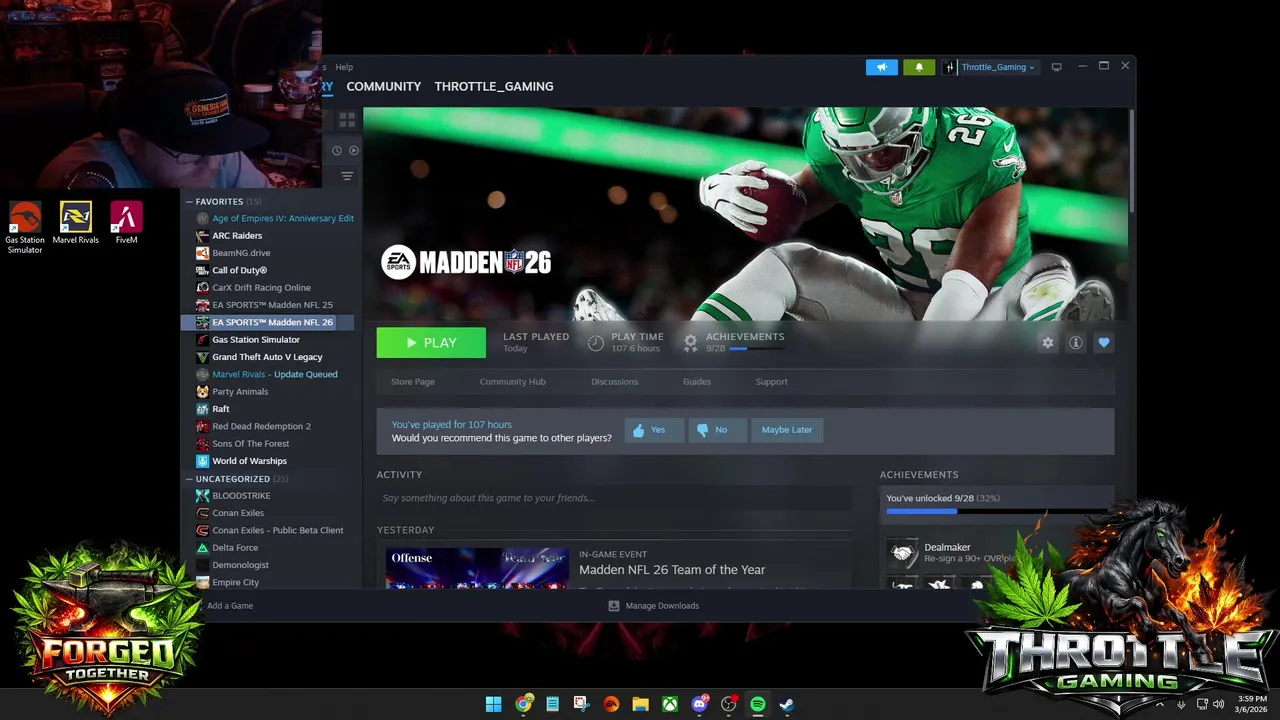Open the Support link
Screen dimensions: 1280x720
(x=771, y=382)
